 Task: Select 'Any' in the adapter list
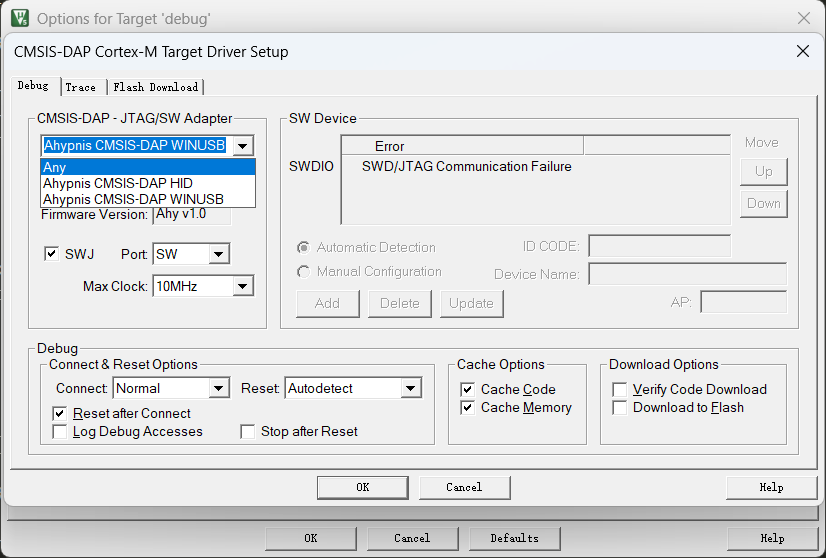148,168
